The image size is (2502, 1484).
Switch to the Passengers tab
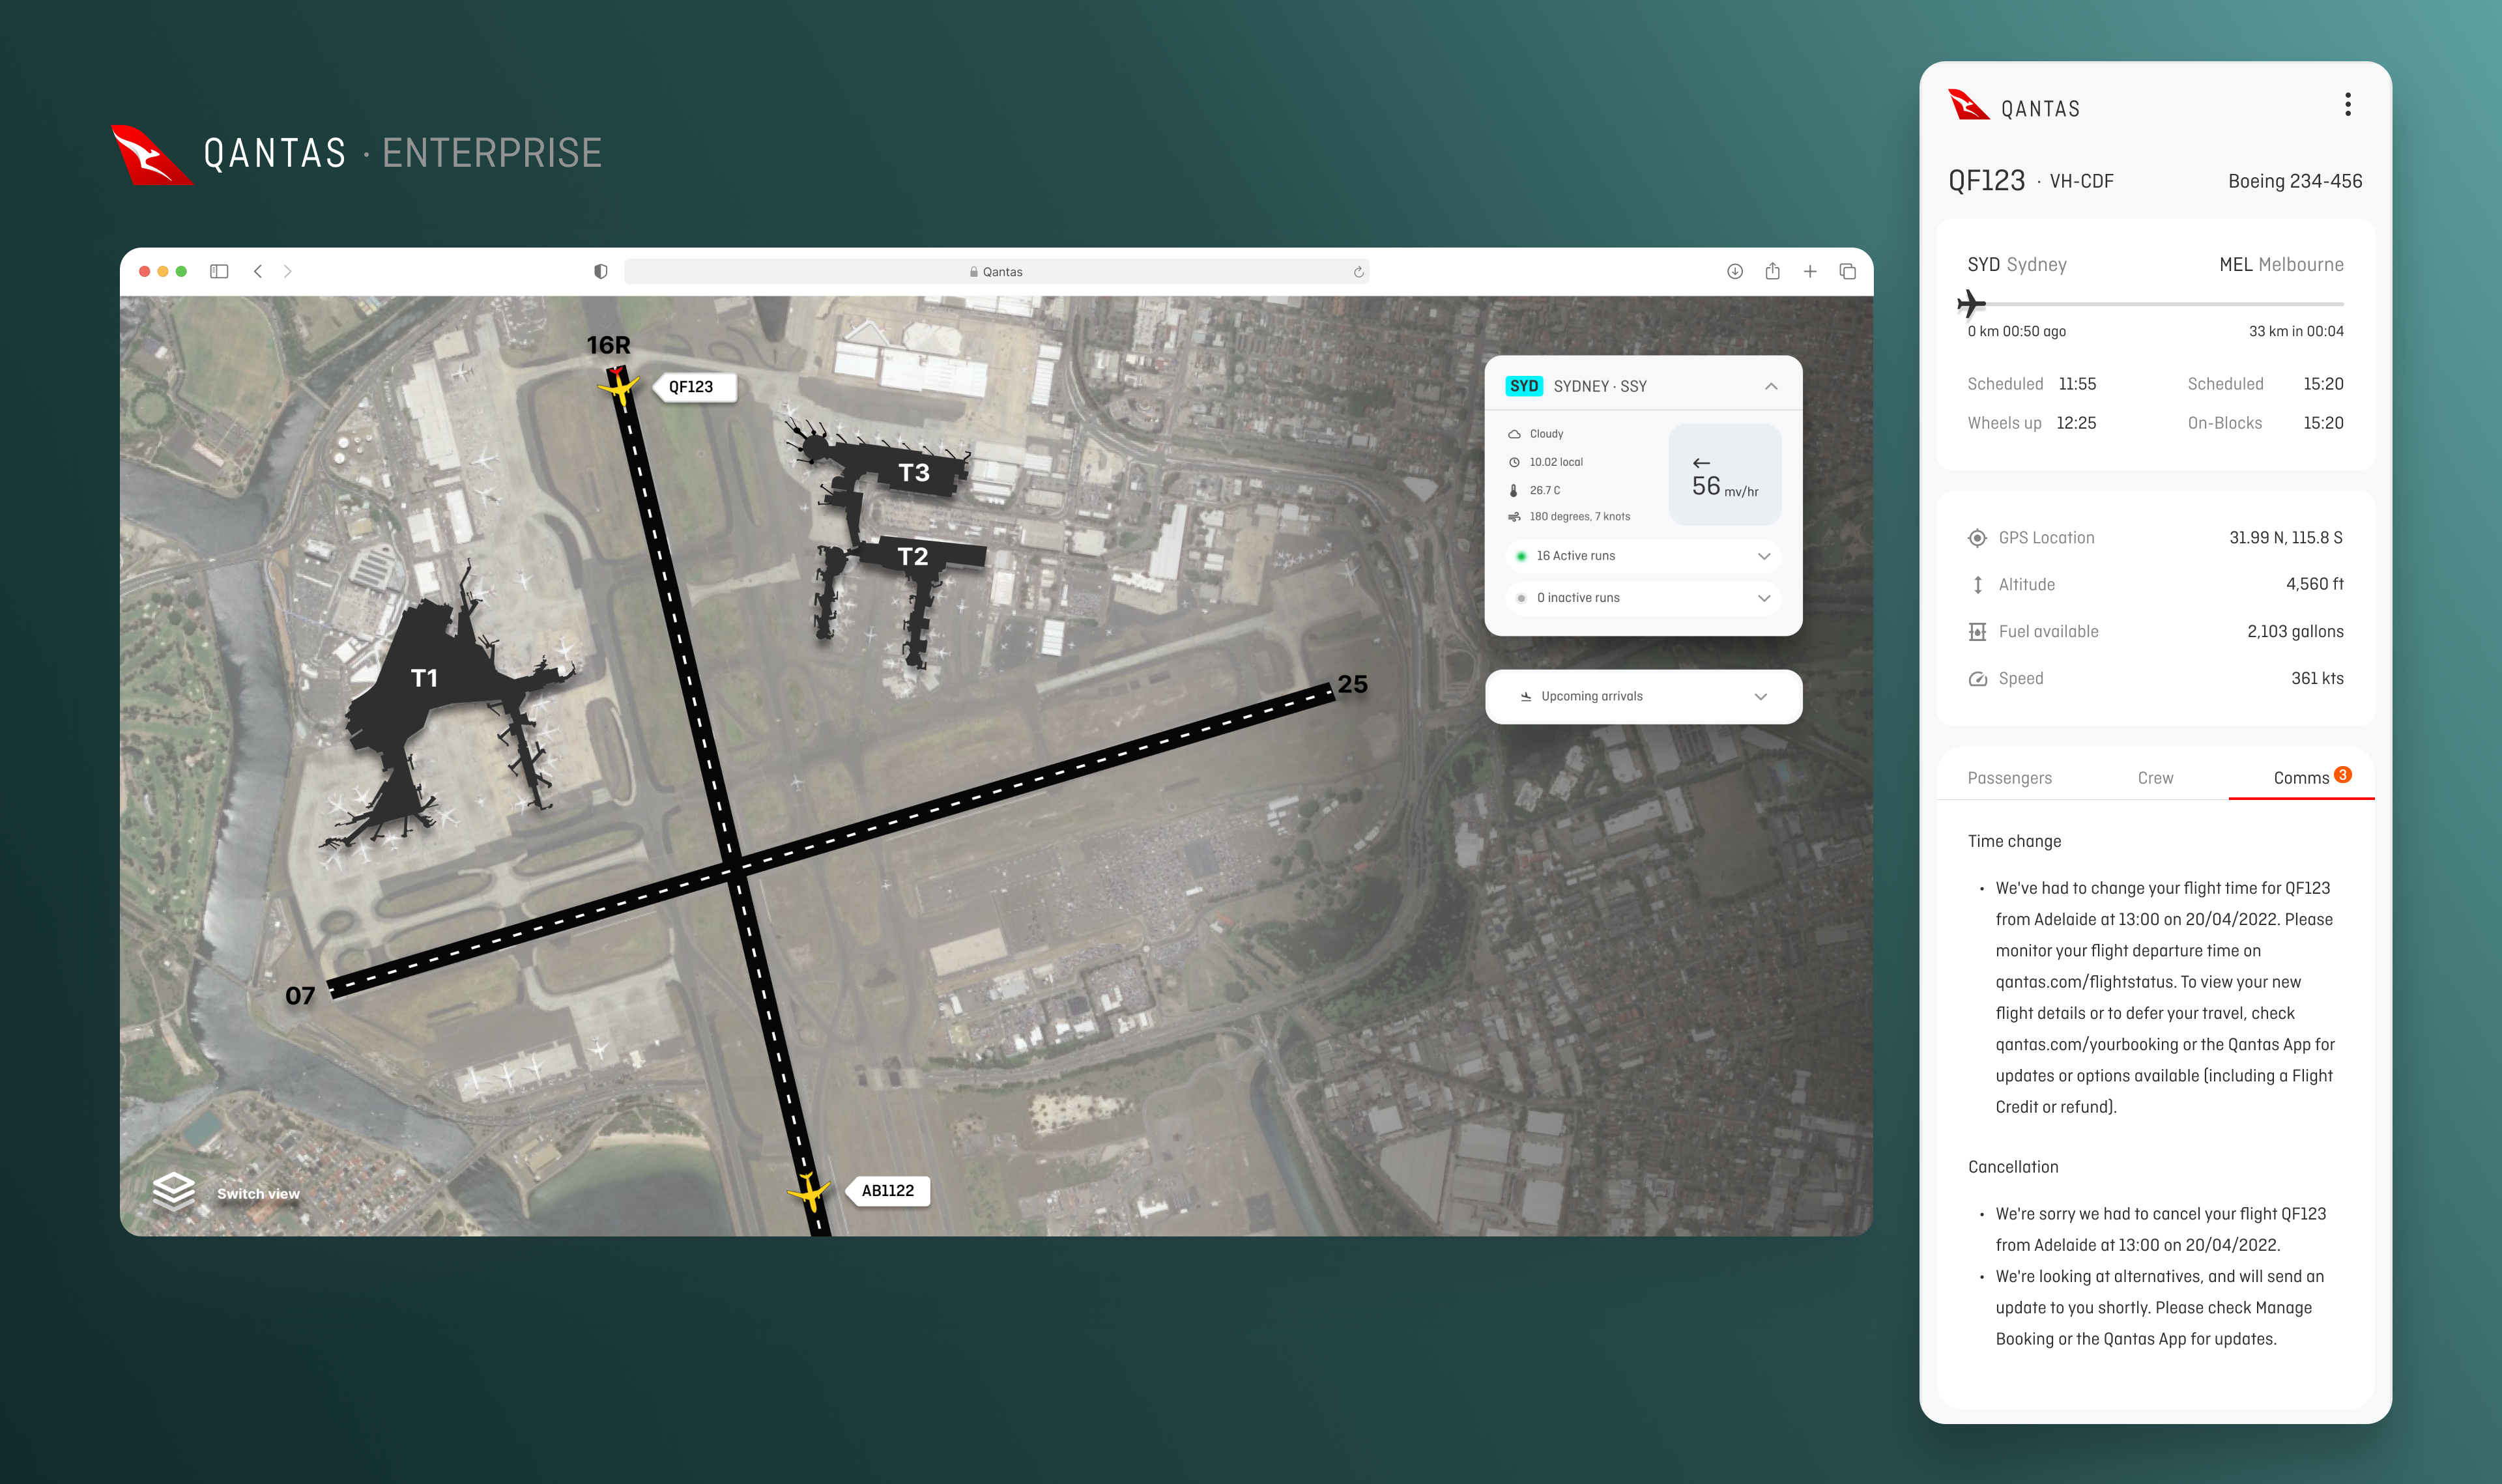point(2009,778)
